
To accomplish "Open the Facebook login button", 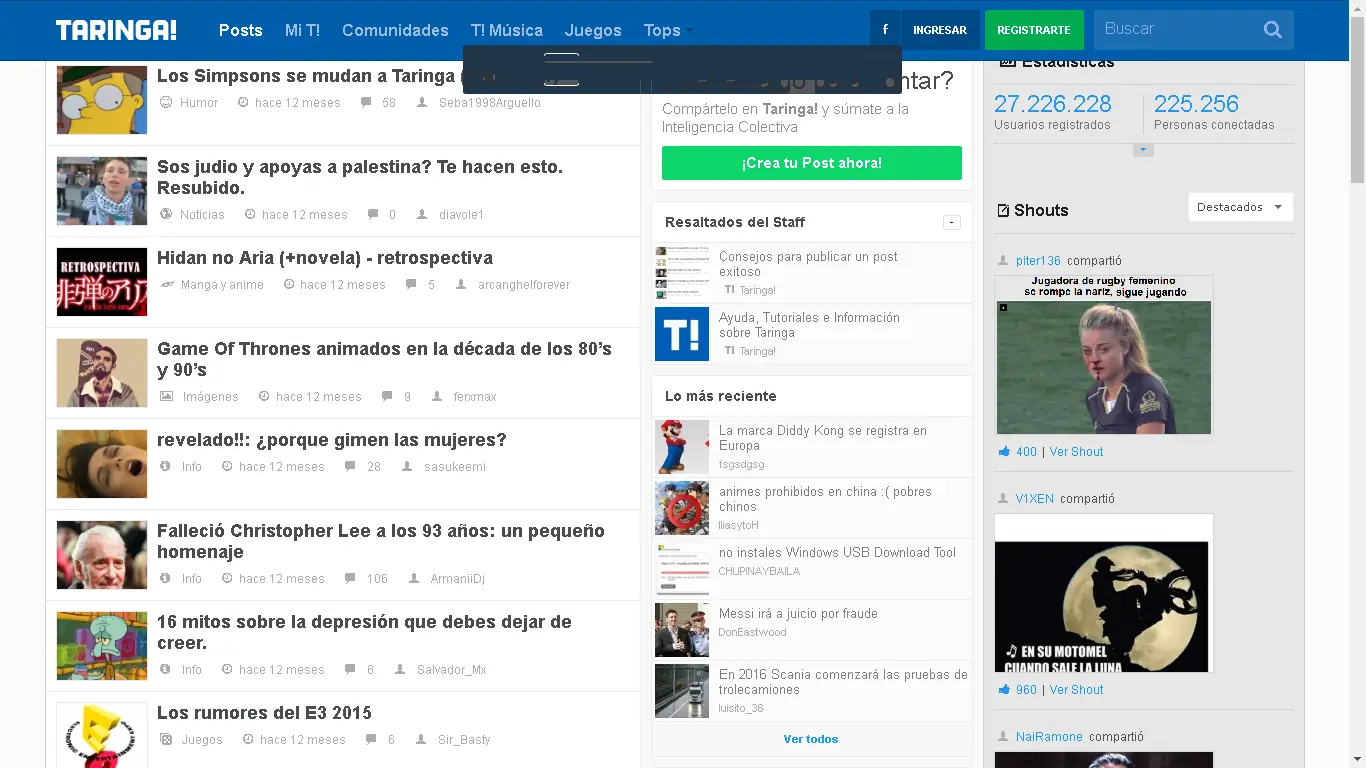I will click(x=885, y=30).
